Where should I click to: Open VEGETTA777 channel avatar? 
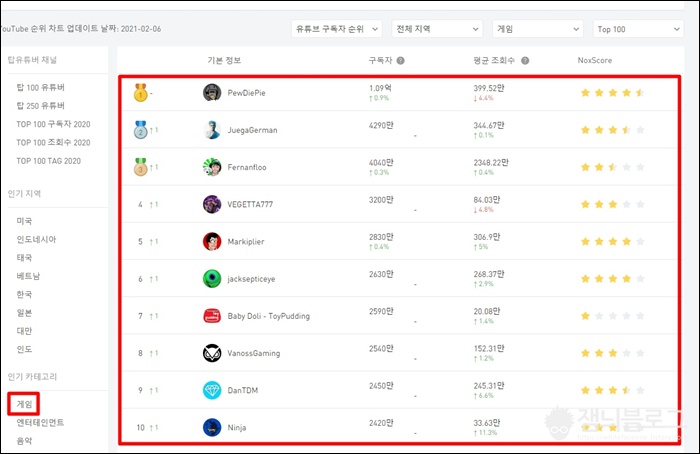click(212, 204)
